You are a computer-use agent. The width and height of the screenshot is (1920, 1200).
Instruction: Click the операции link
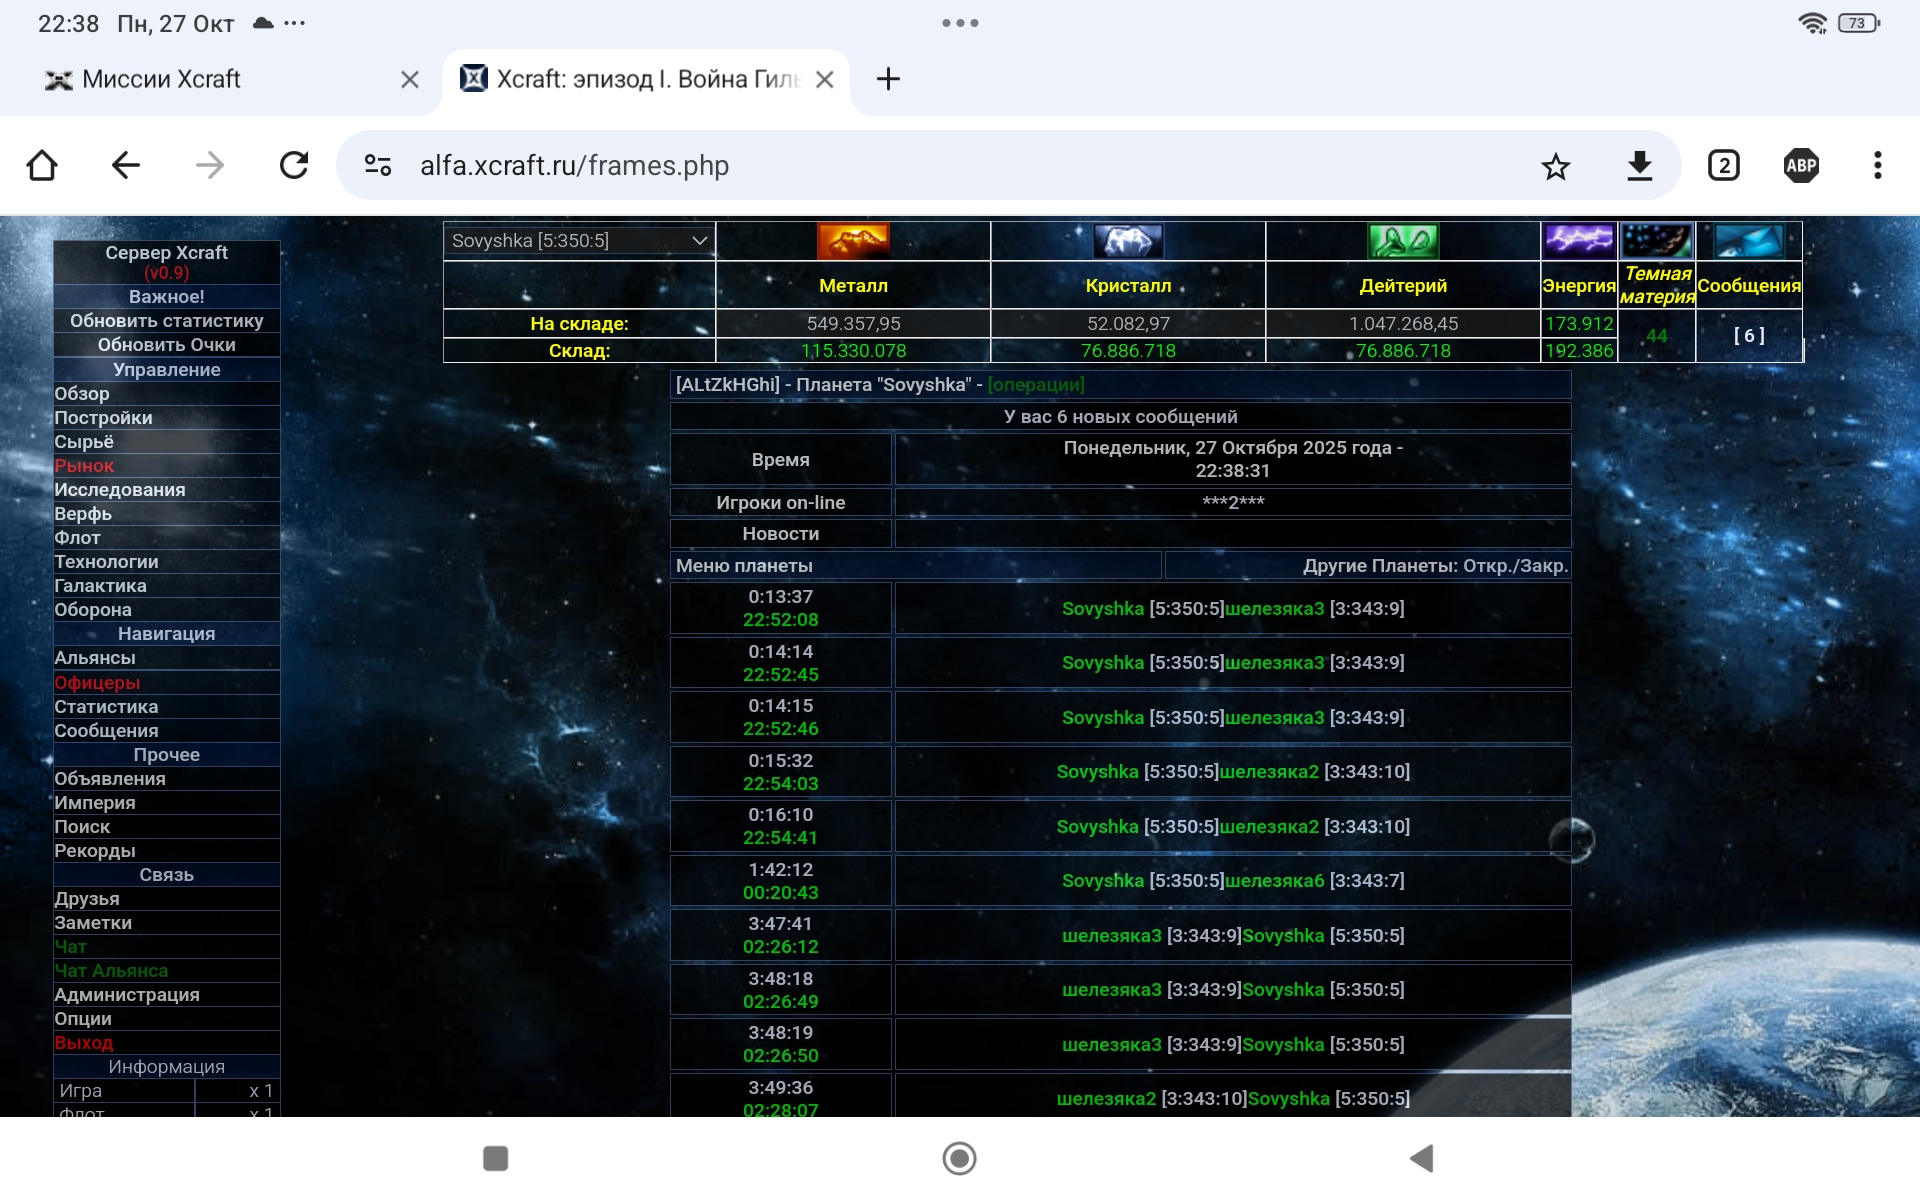click(x=1036, y=385)
